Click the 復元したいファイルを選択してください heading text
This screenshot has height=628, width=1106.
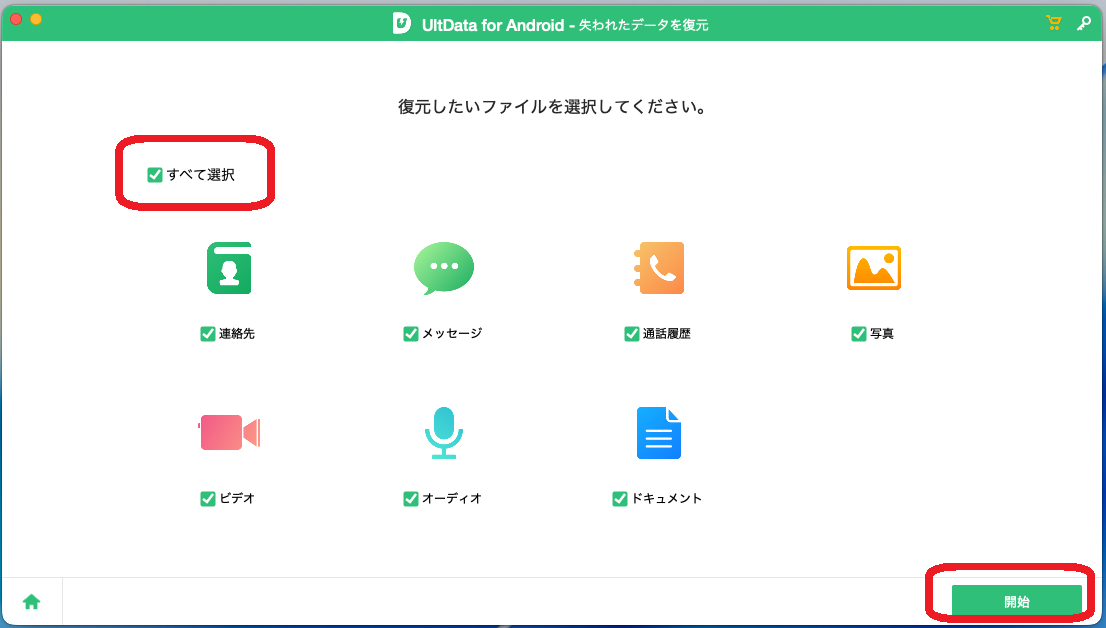pyautogui.click(x=552, y=107)
